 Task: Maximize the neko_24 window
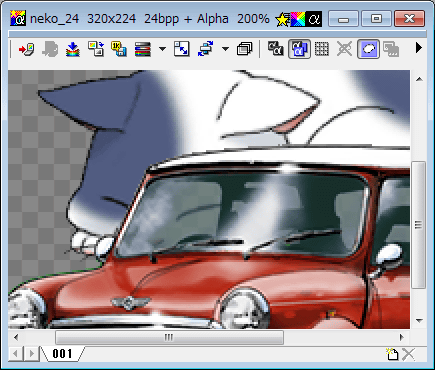(x=376, y=19)
